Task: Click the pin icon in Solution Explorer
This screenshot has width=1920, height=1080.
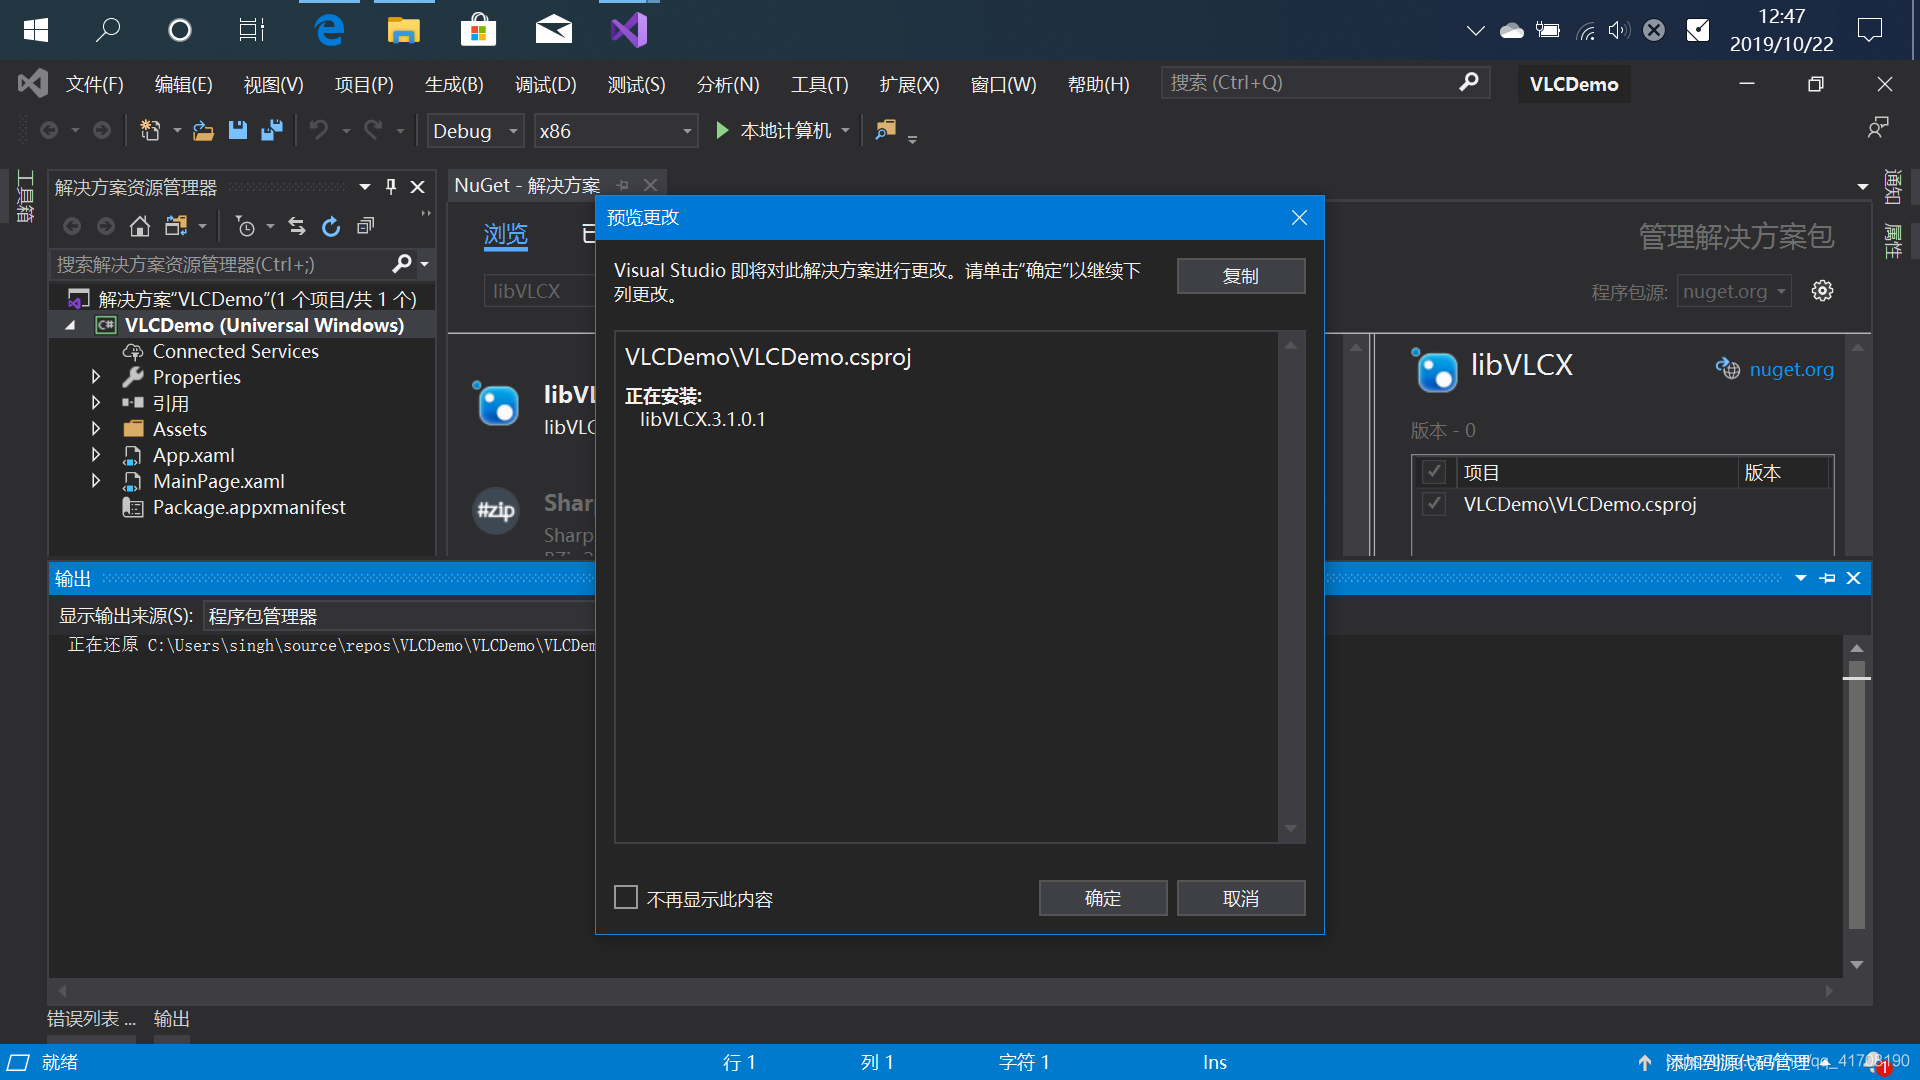Action: pyautogui.click(x=390, y=186)
